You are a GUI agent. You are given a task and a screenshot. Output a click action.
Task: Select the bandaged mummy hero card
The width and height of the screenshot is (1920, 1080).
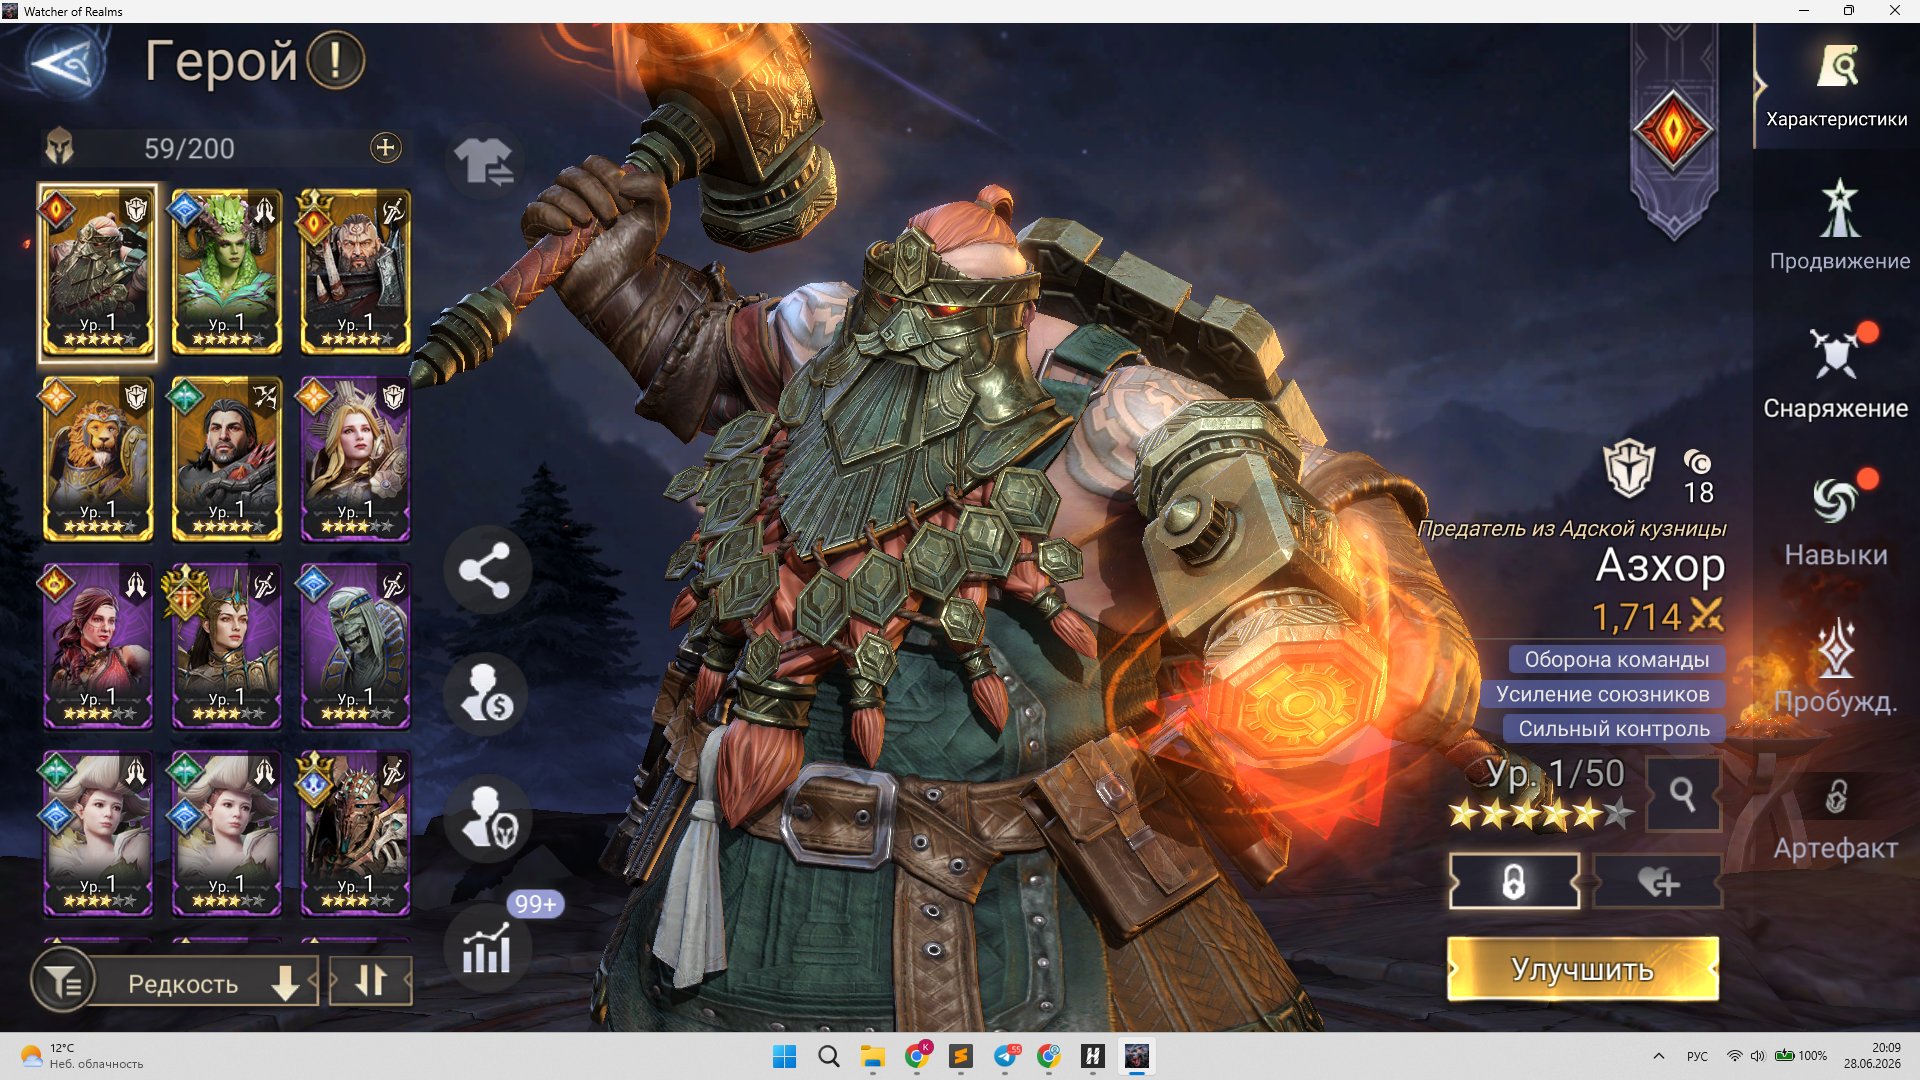(x=355, y=646)
